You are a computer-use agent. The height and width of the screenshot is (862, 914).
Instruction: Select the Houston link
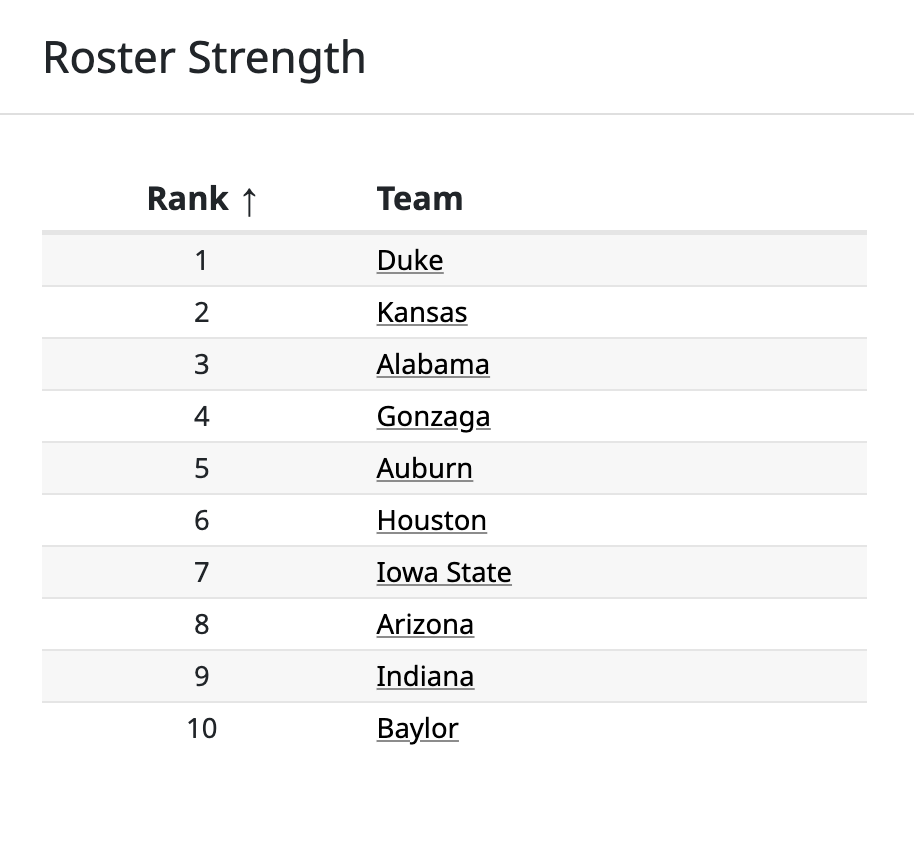pos(431,520)
